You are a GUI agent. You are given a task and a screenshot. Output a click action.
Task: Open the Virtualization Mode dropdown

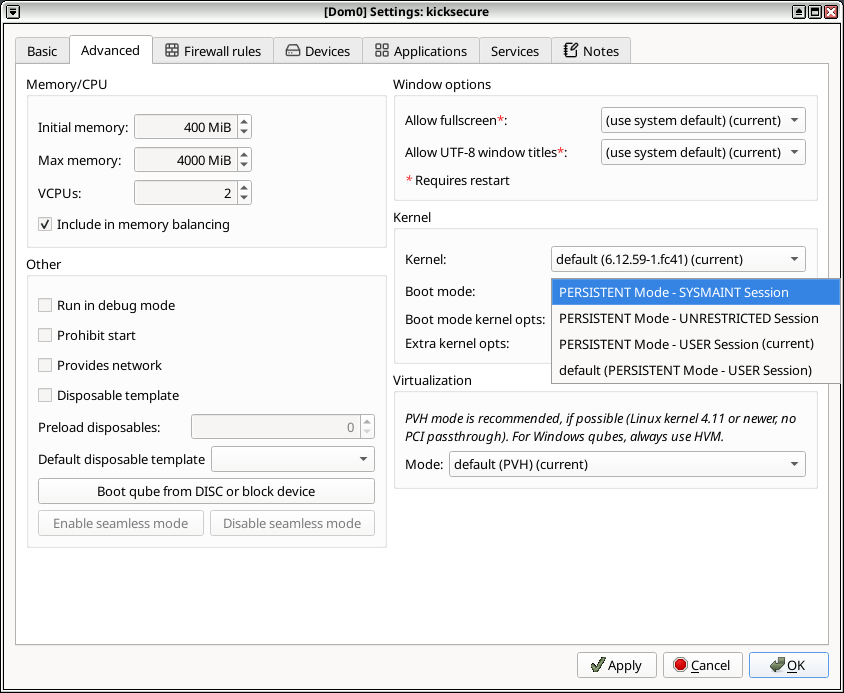coord(627,464)
